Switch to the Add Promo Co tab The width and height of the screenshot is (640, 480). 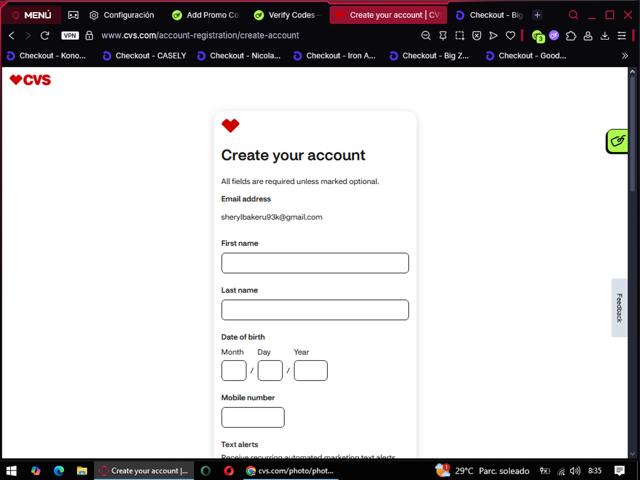click(205, 15)
